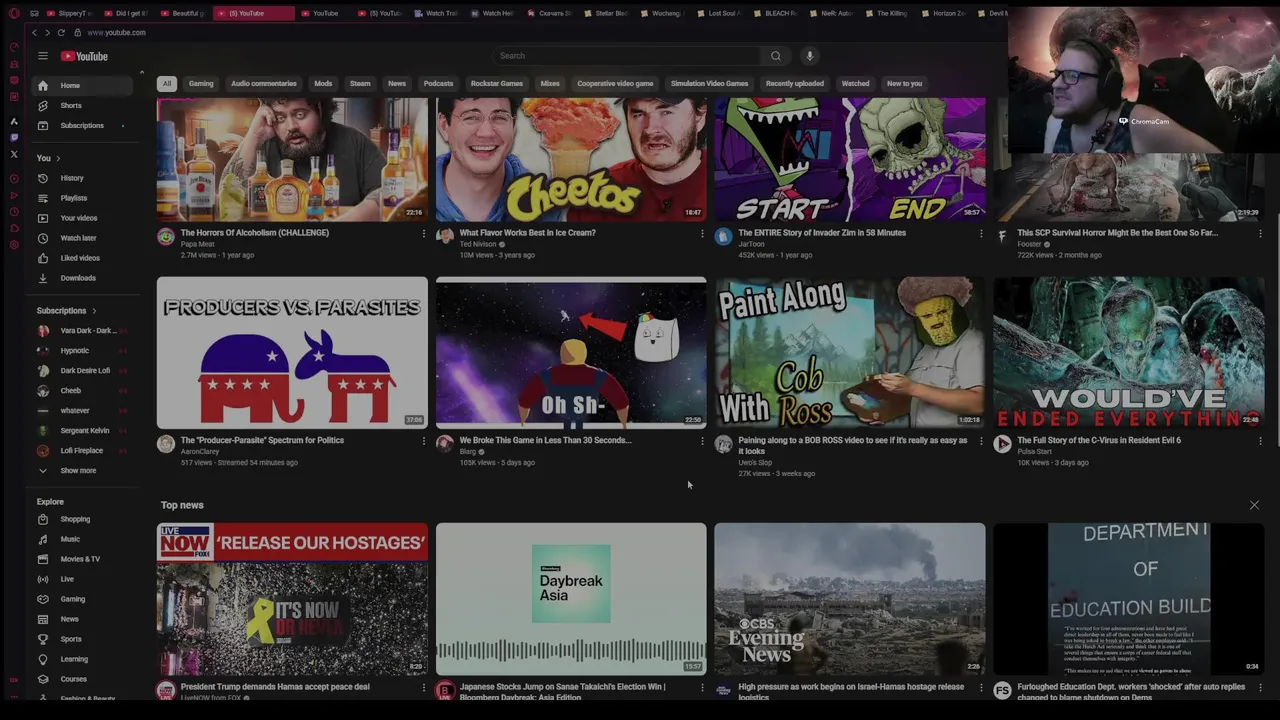Filter by the Podcasts chip
The image size is (1280, 720).
[438, 84]
